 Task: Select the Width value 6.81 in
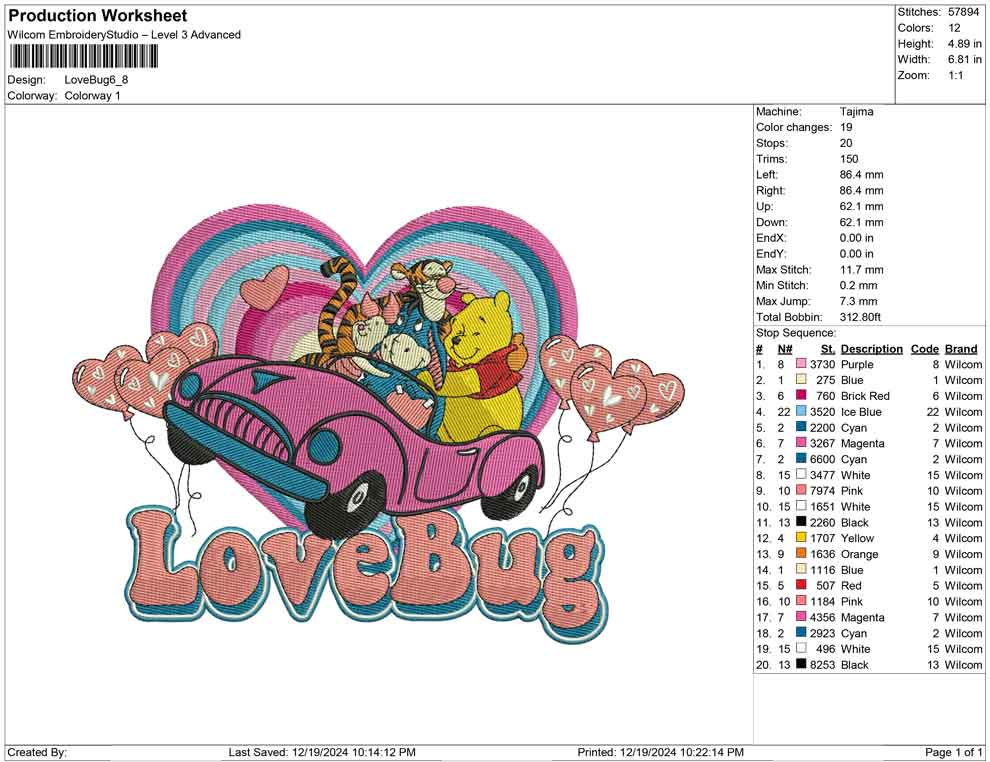(965, 59)
